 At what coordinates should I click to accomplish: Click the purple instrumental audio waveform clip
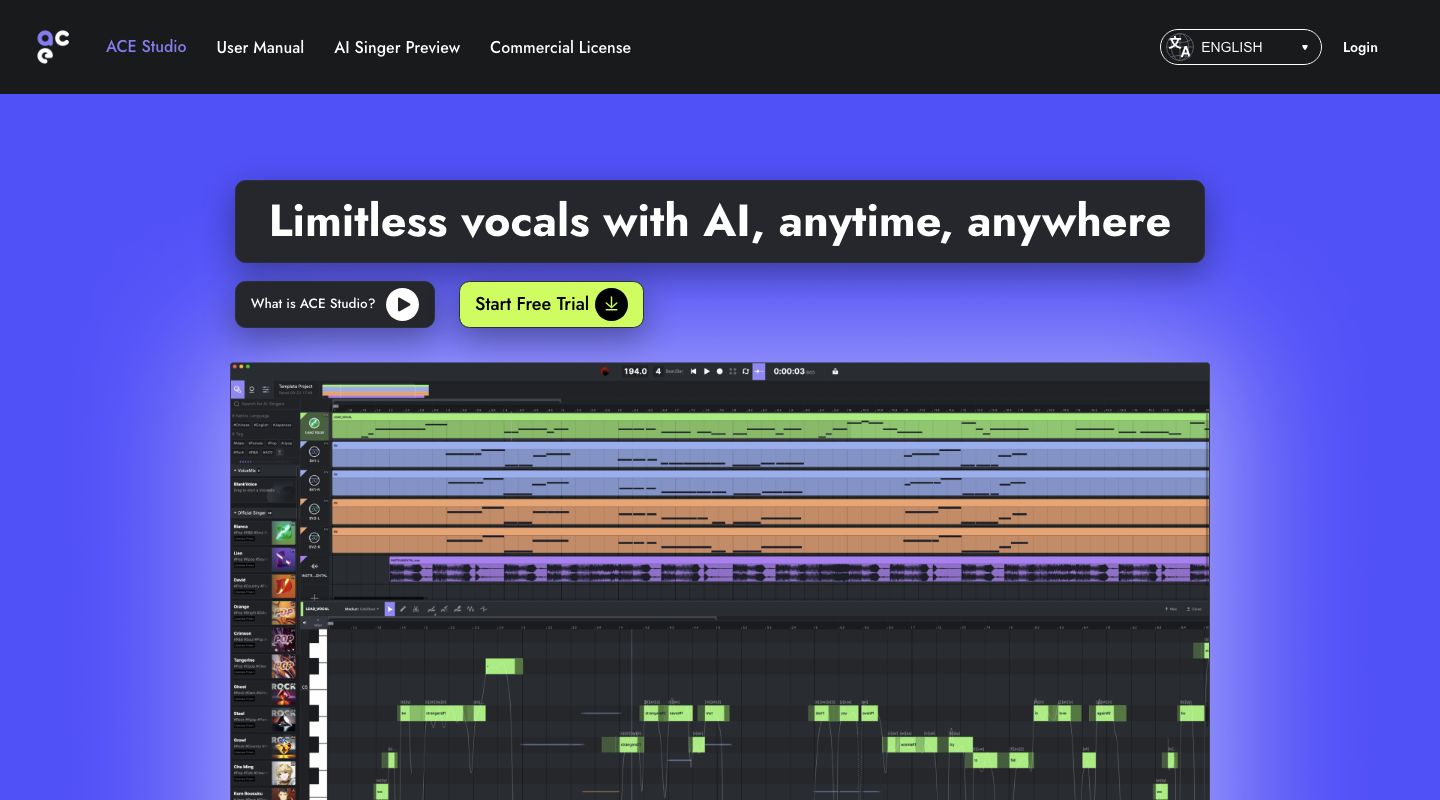pyautogui.click(x=799, y=571)
